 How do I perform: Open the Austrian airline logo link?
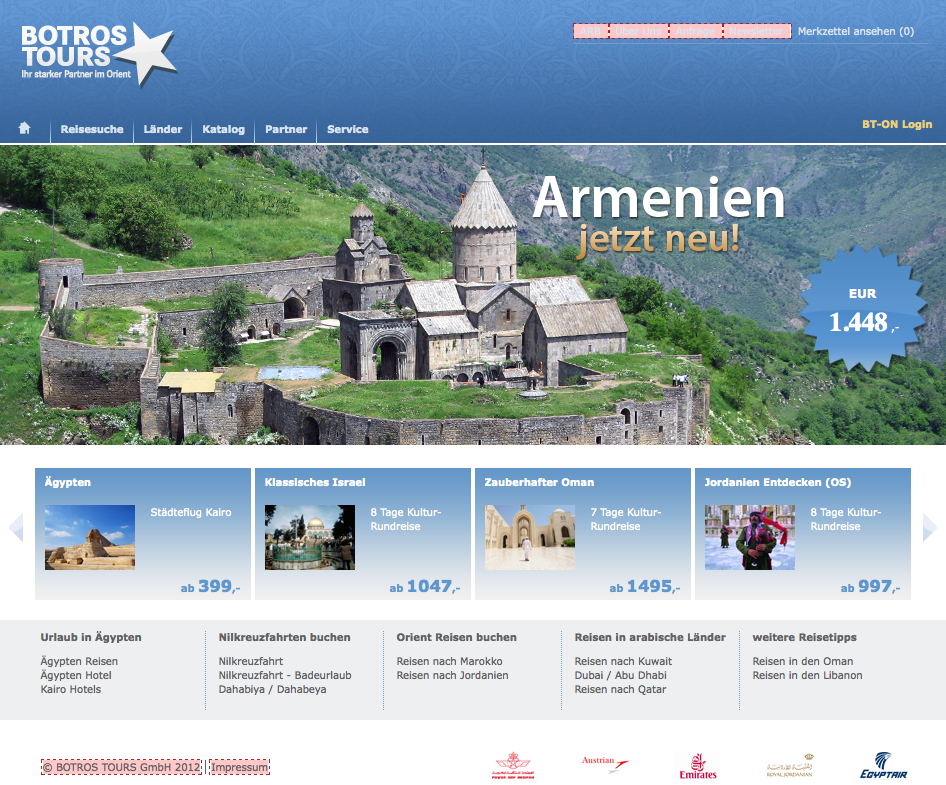[x=605, y=765]
